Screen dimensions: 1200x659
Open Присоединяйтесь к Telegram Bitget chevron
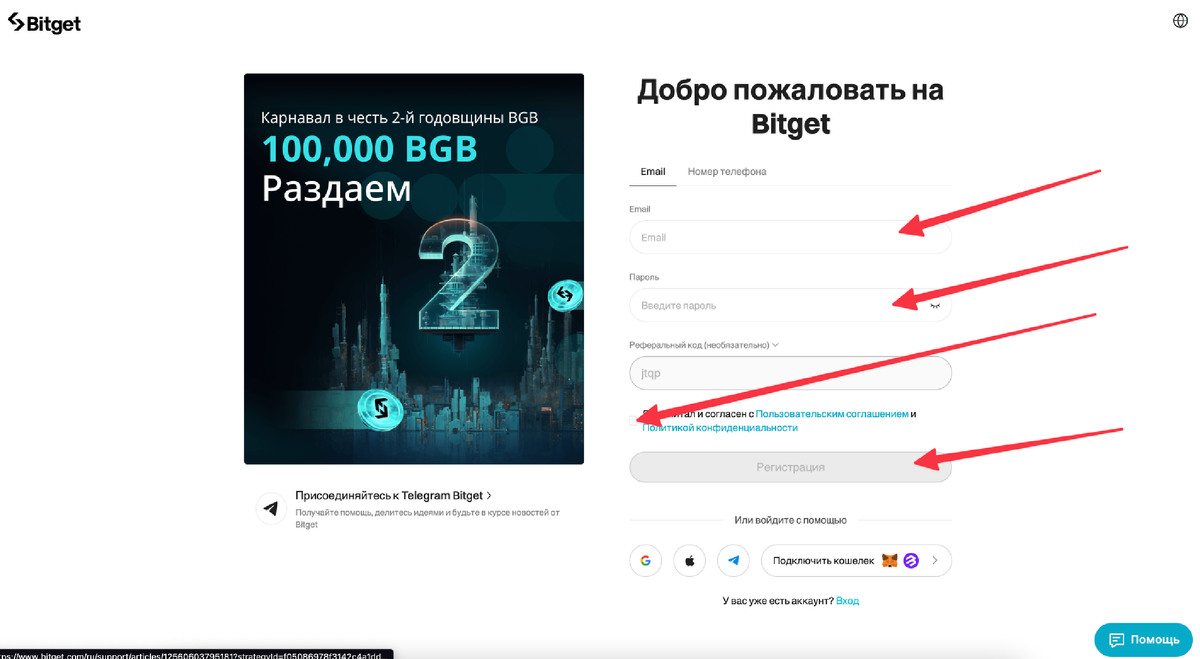pyautogui.click(x=489, y=496)
